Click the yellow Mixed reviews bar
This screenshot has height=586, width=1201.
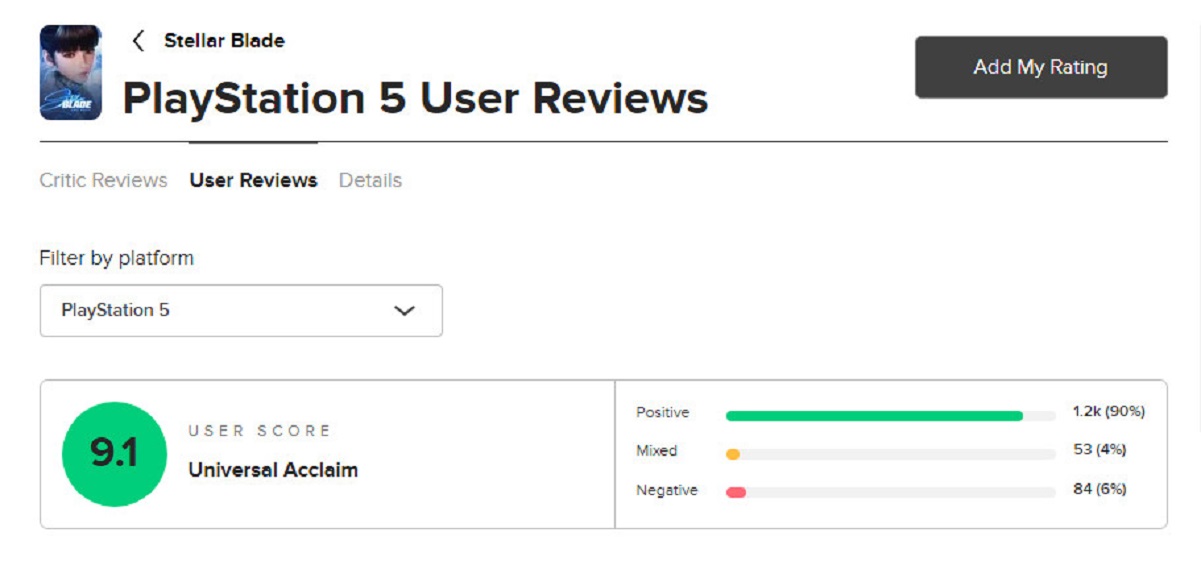[732, 454]
